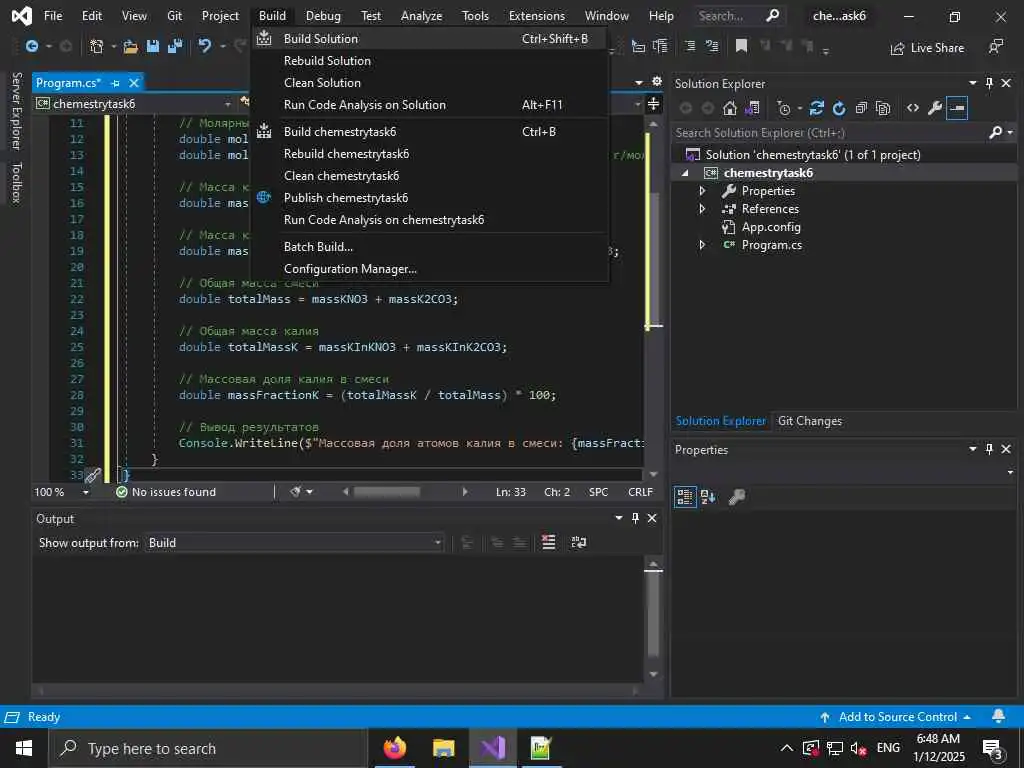
Task: Select App.config in Solution Explorer
Action: [771, 227]
